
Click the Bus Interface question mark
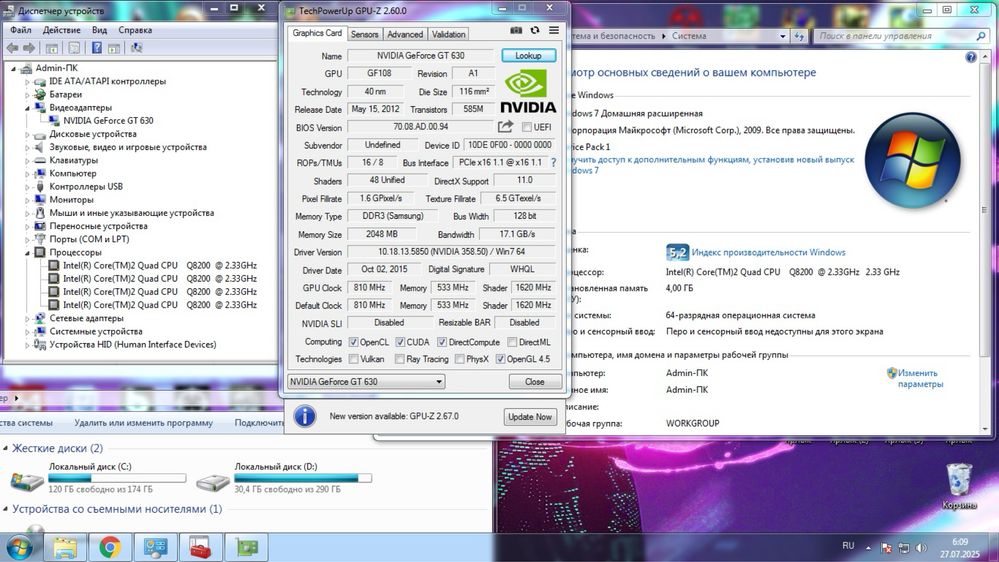click(x=553, y=163)
